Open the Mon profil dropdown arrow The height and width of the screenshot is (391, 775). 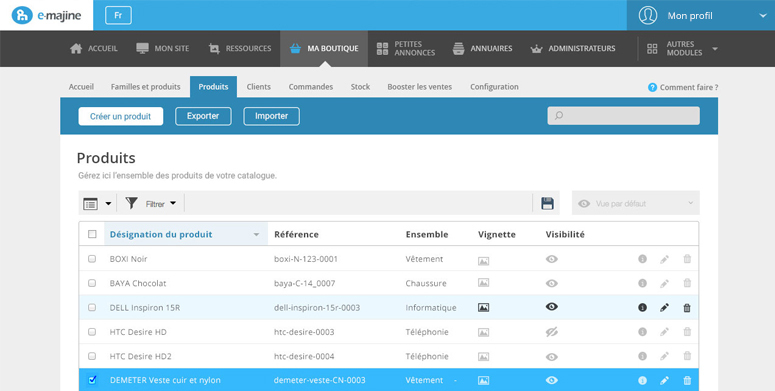(x=763, y=16)
